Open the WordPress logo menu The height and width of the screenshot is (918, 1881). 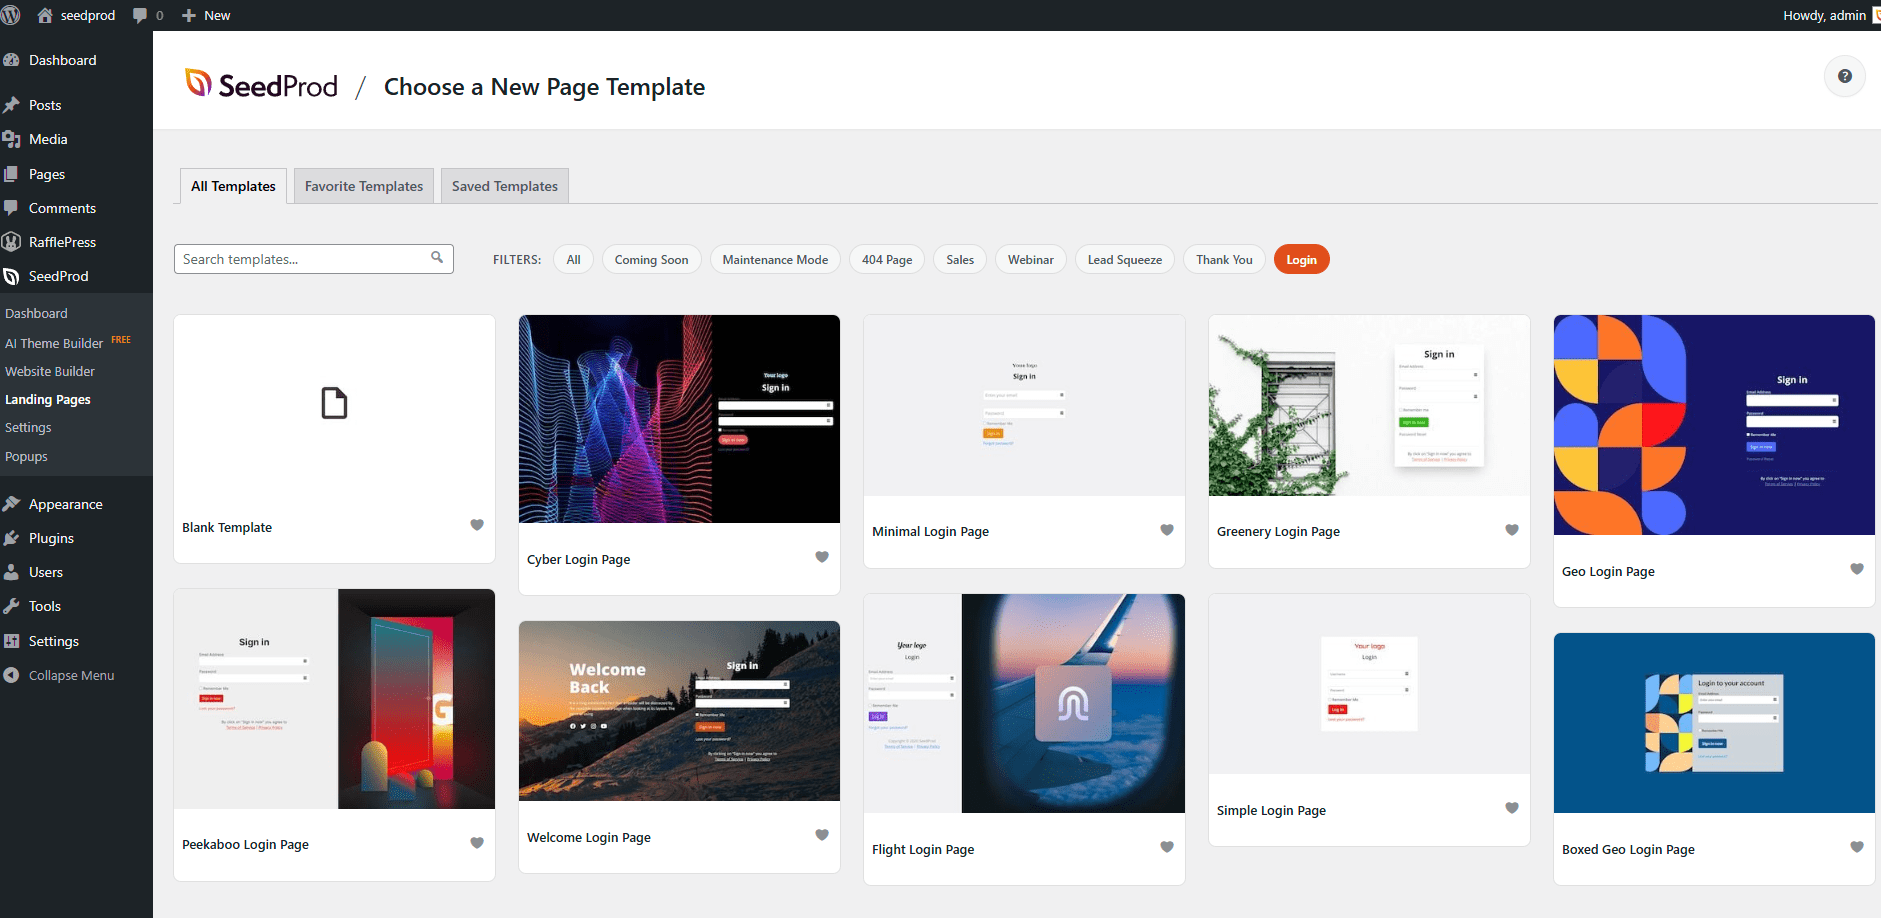11,15
